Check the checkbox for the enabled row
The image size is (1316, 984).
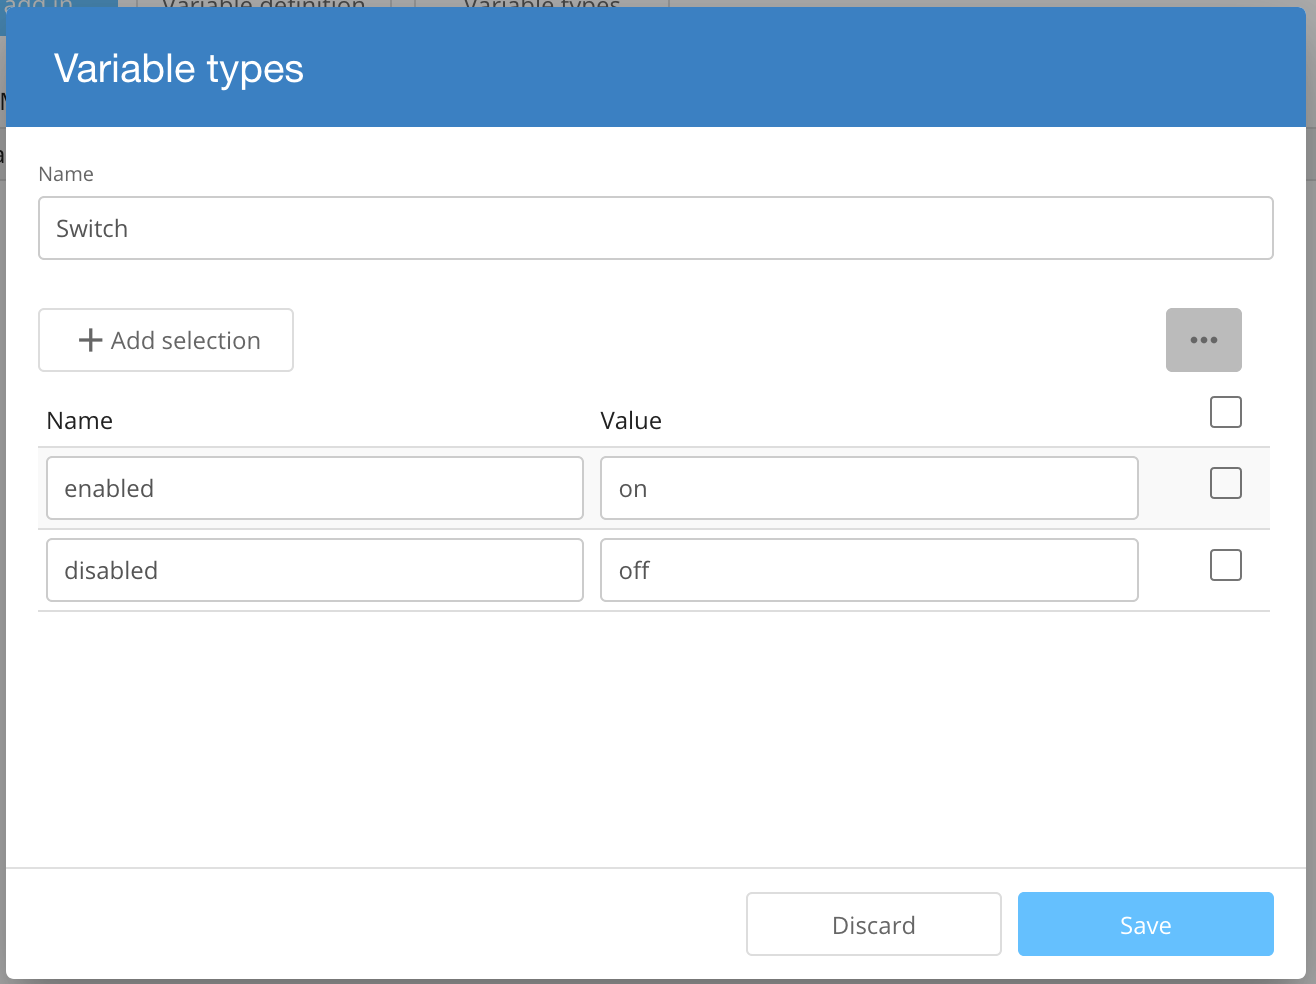tap(1225, 484)
